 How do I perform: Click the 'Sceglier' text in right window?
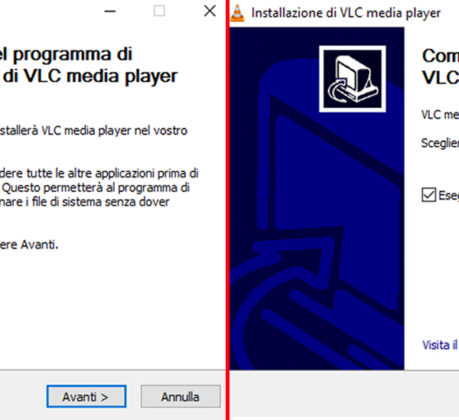click(x=440, y=143)
